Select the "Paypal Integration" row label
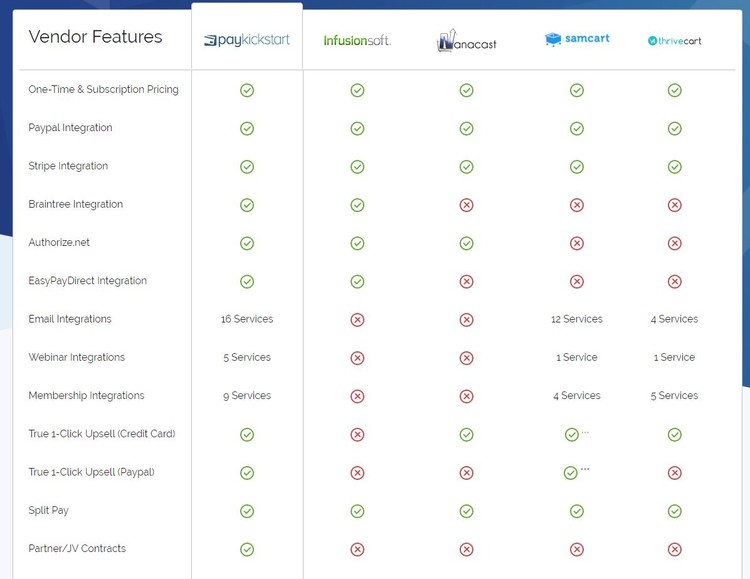This screenshot has height=579, width=750. [x=70, y=128]
